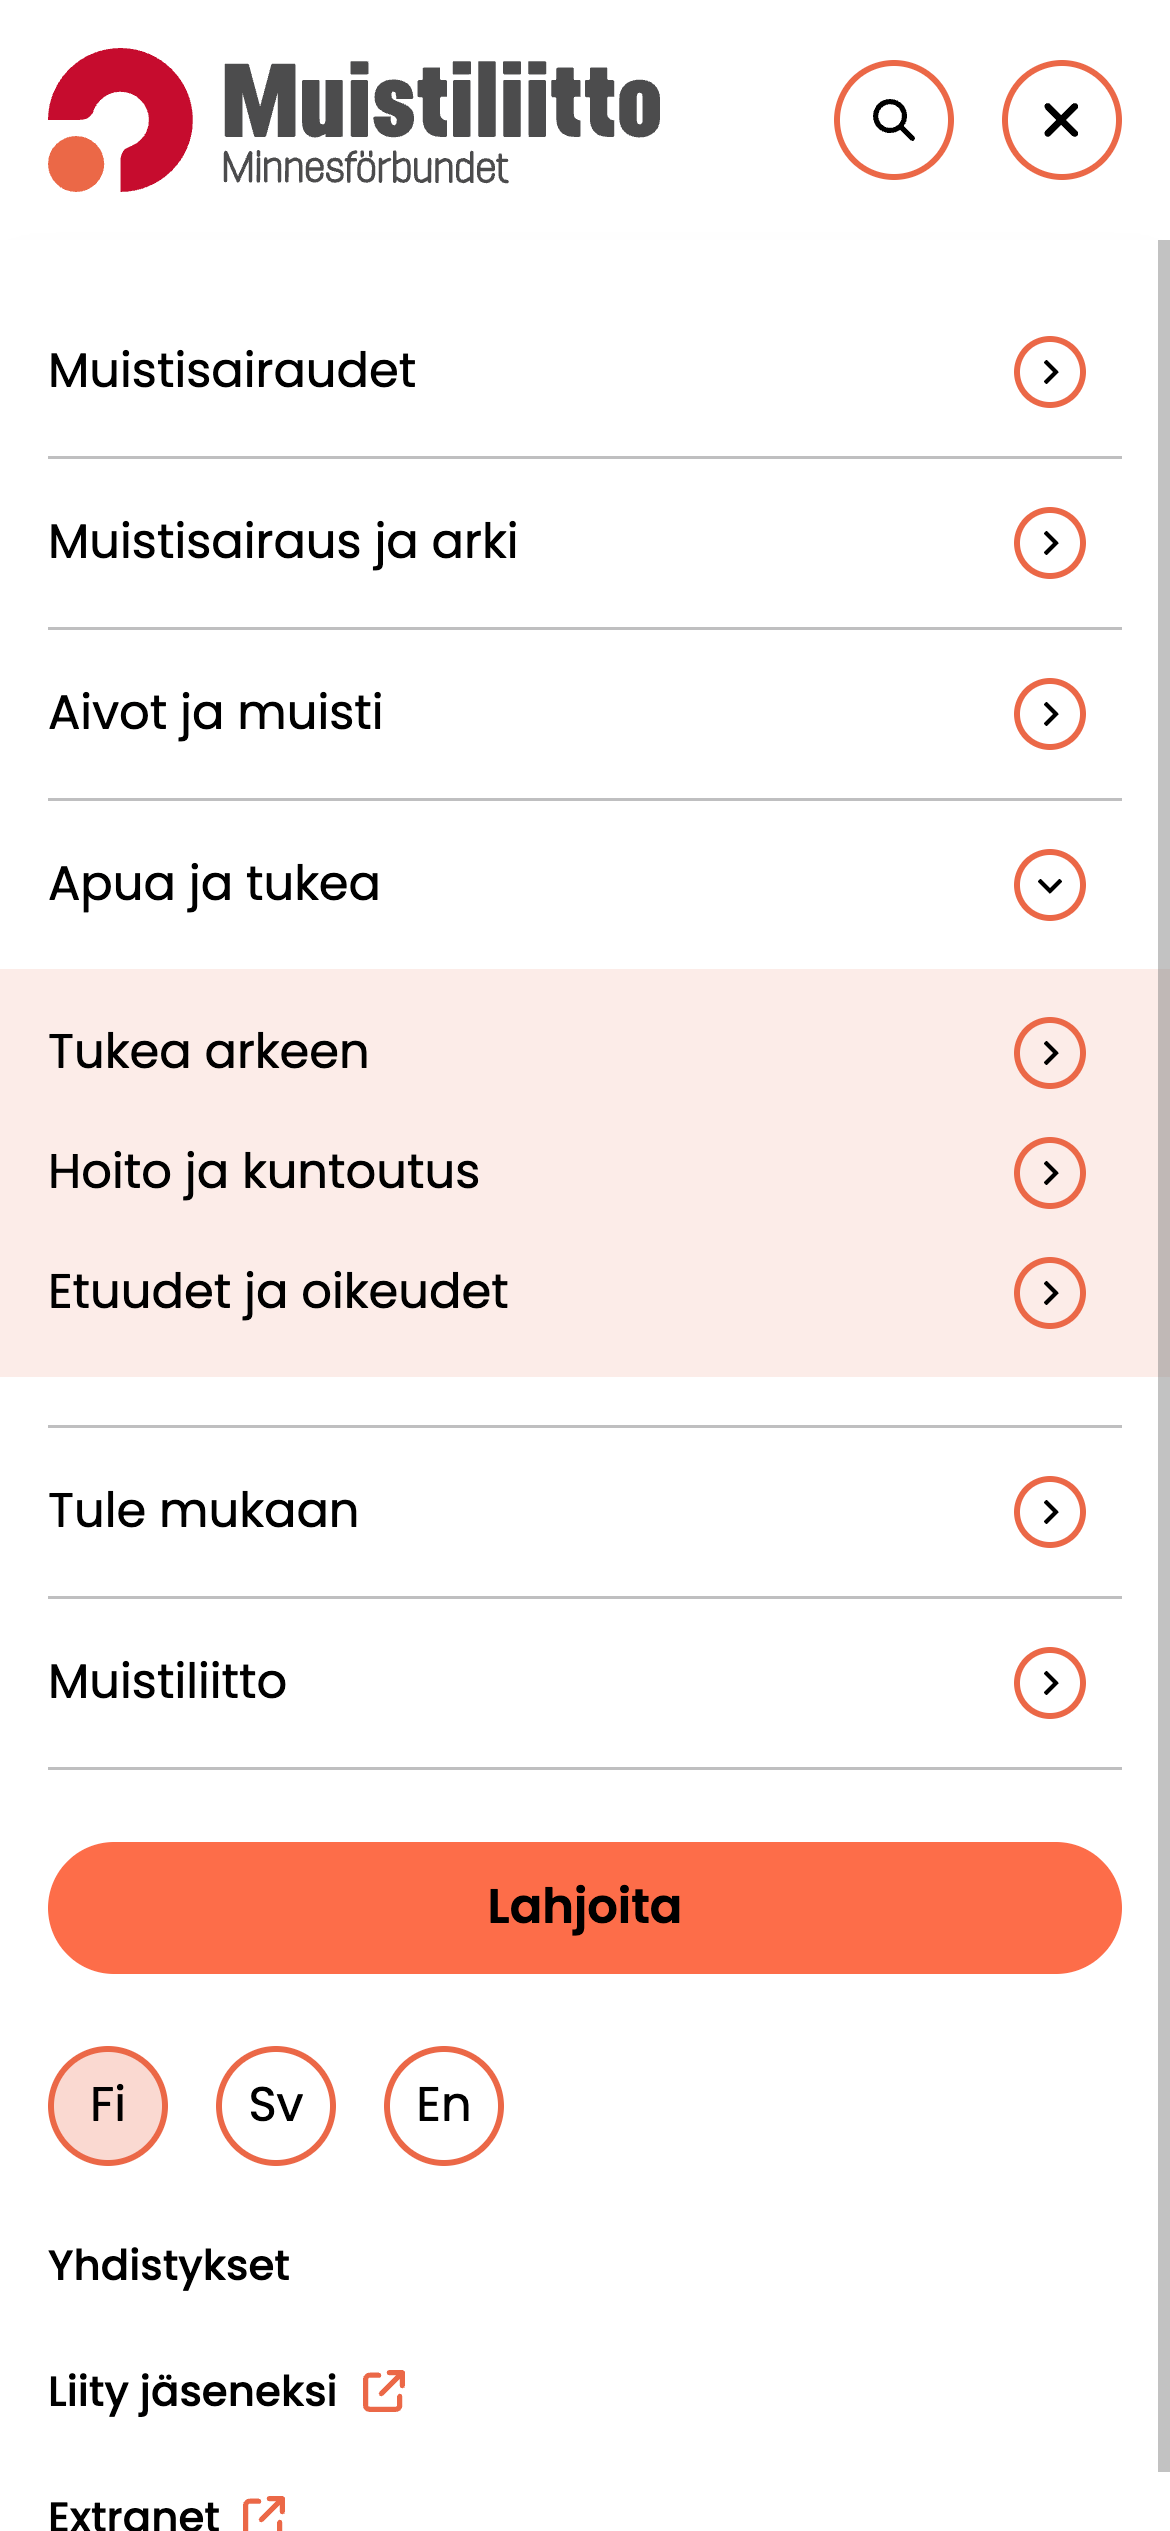Open the search magnifier icon
This screenshot has width=1170, height=2531.
(x=893, y=120)
